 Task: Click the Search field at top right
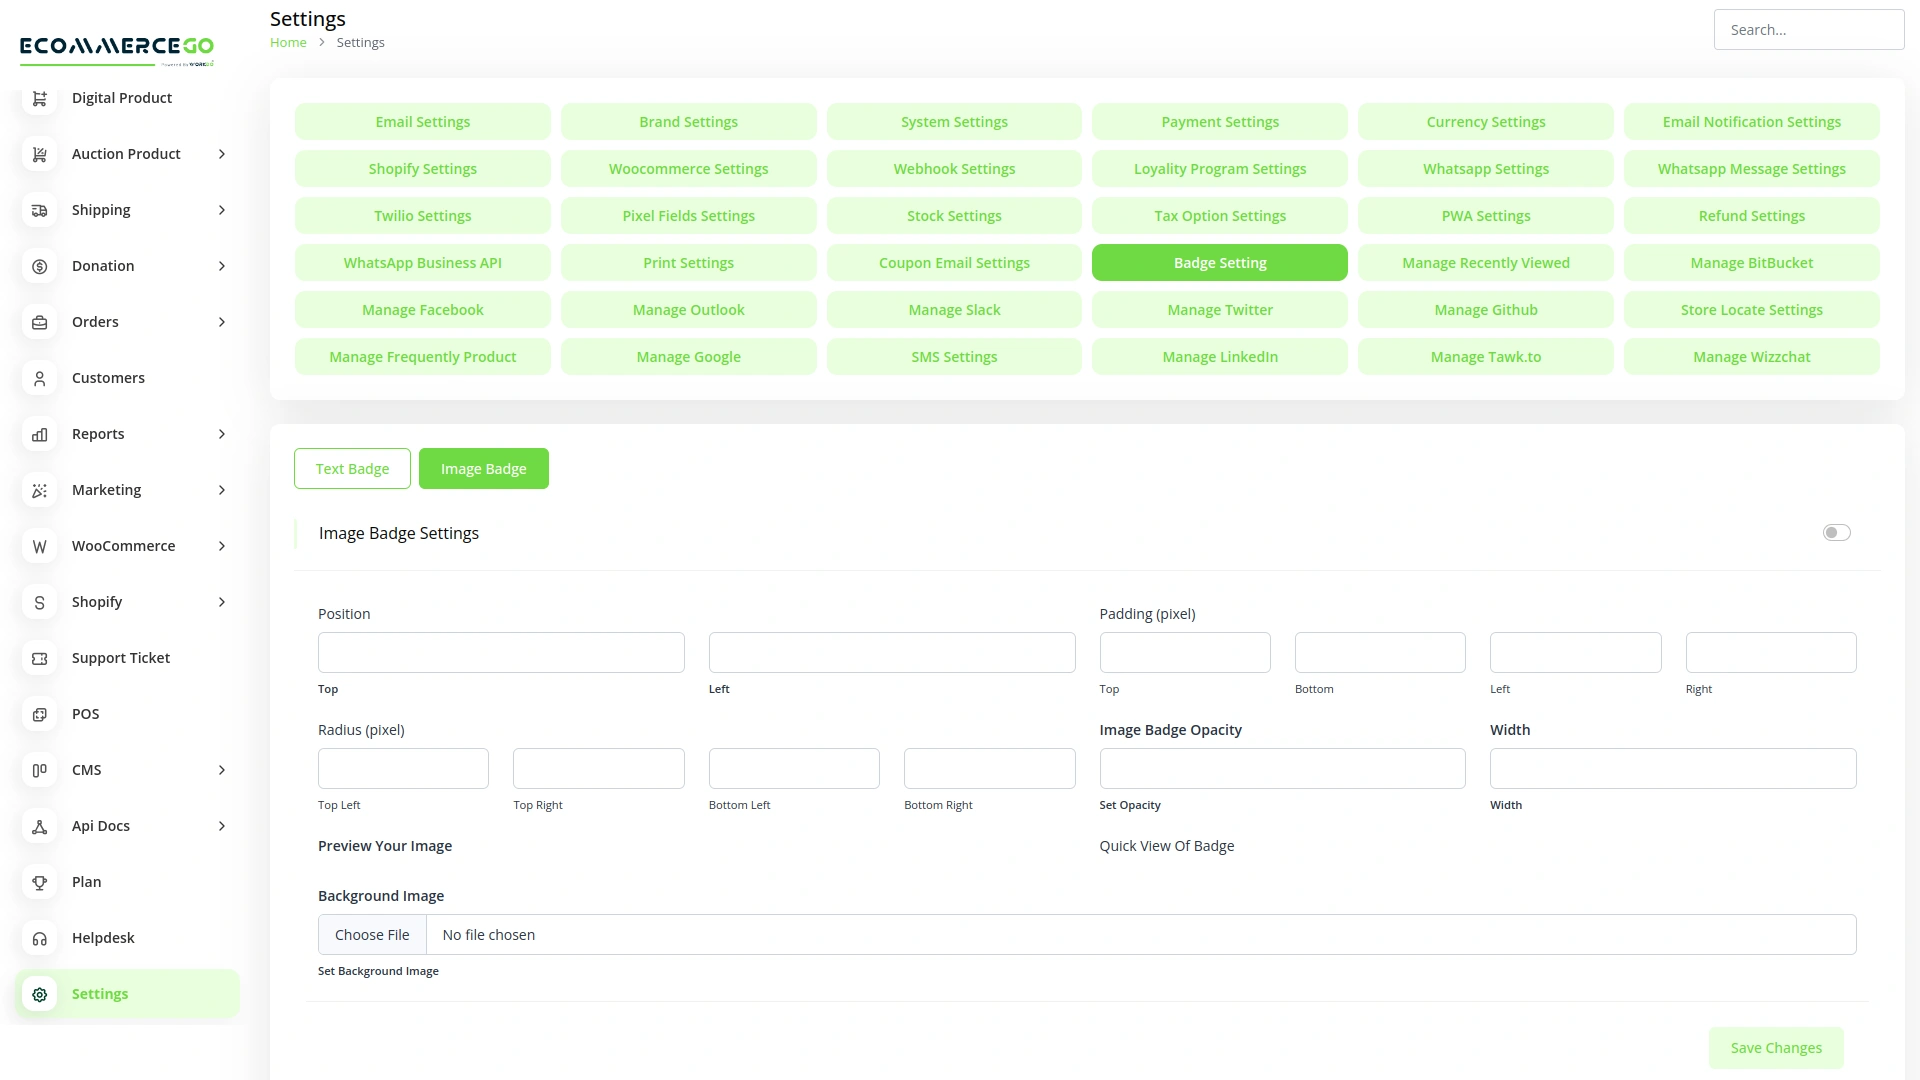point(1809,29)
